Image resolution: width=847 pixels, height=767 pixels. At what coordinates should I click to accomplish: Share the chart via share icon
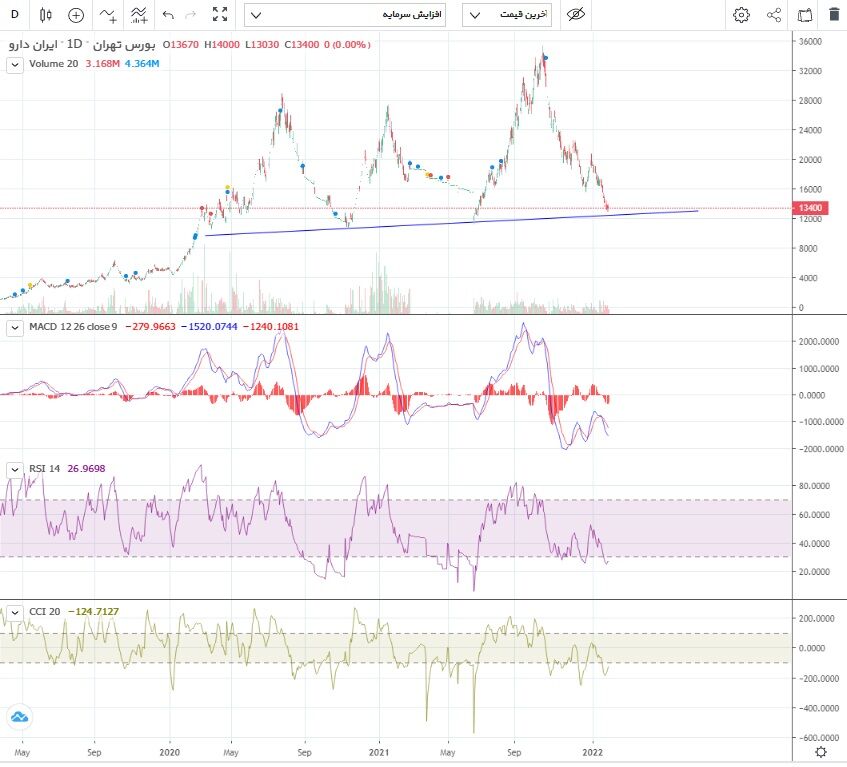773,15
